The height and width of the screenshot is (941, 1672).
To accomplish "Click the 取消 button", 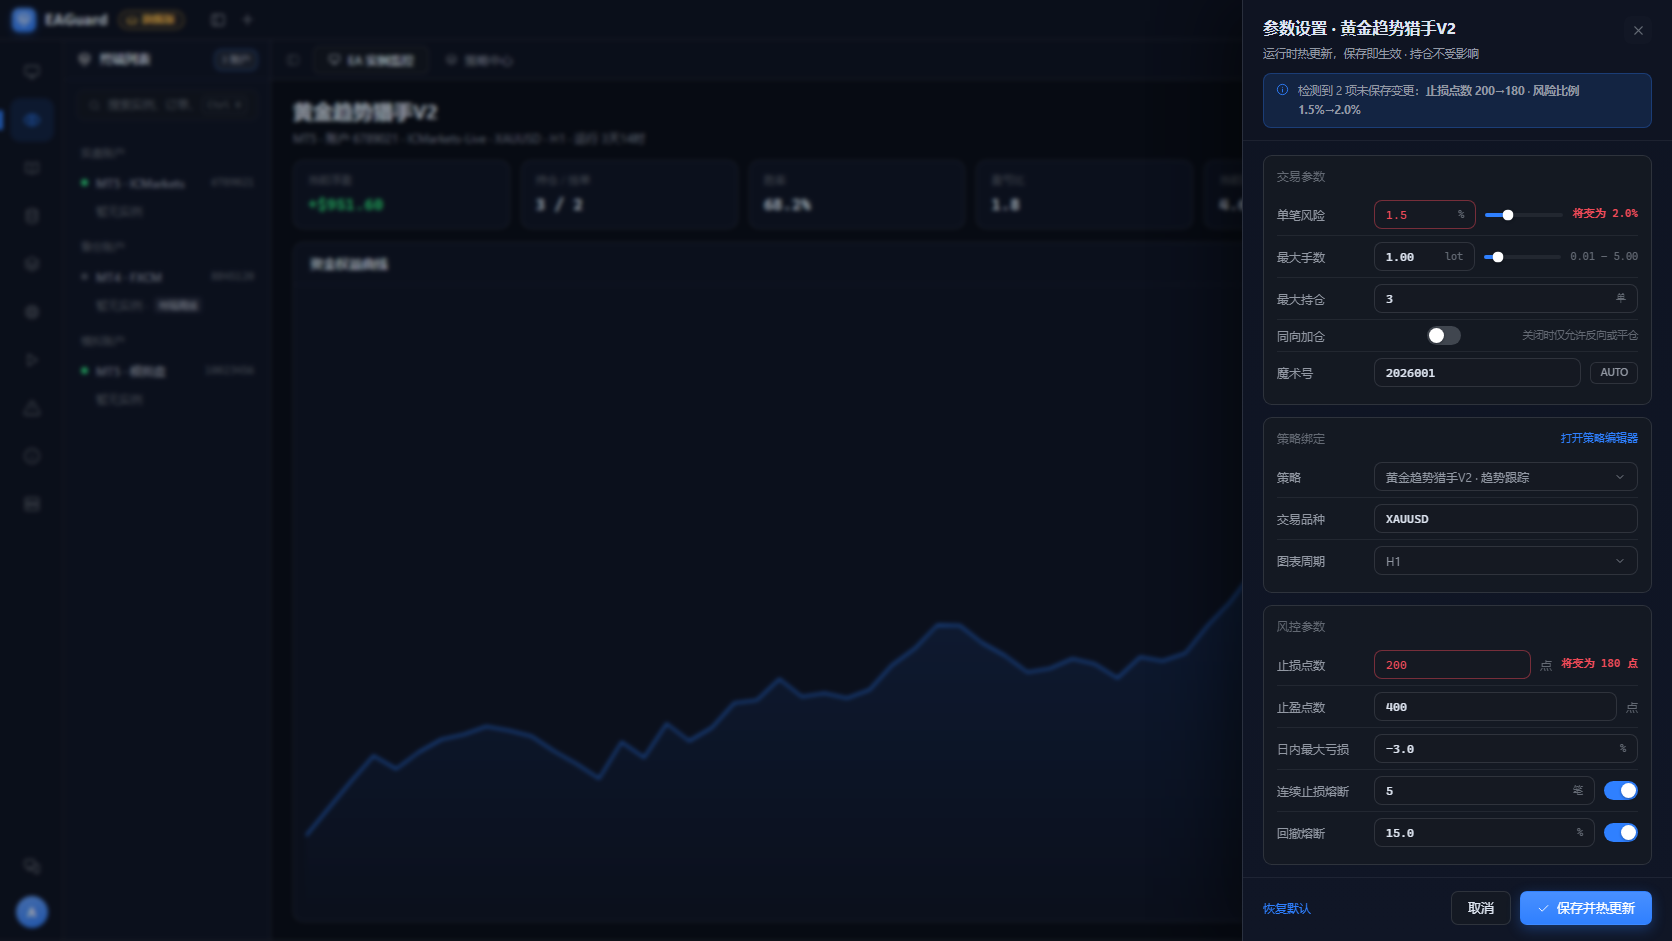I will [1481, 908].
